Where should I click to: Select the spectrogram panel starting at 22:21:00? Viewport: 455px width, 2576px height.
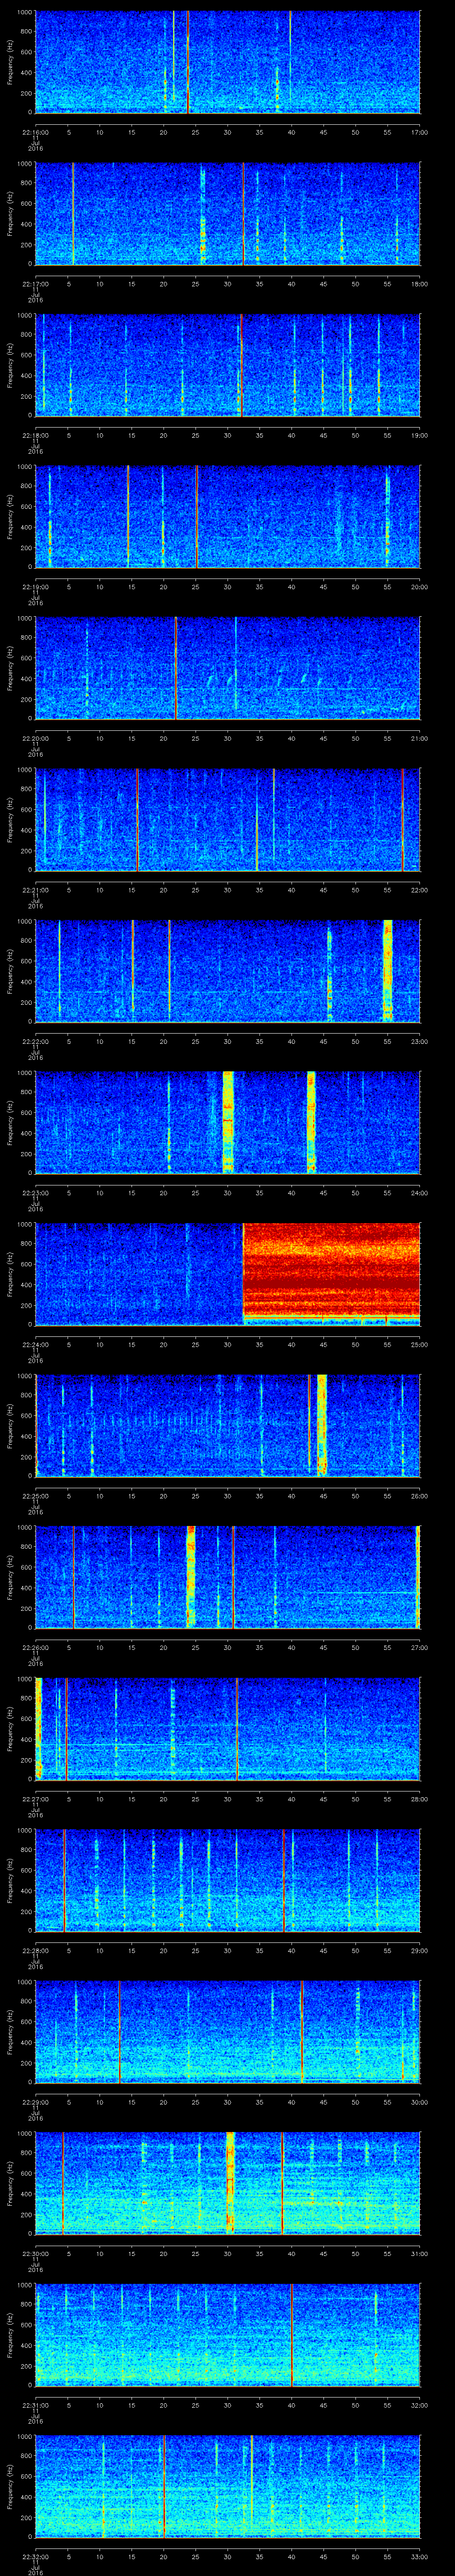point(227,819)
